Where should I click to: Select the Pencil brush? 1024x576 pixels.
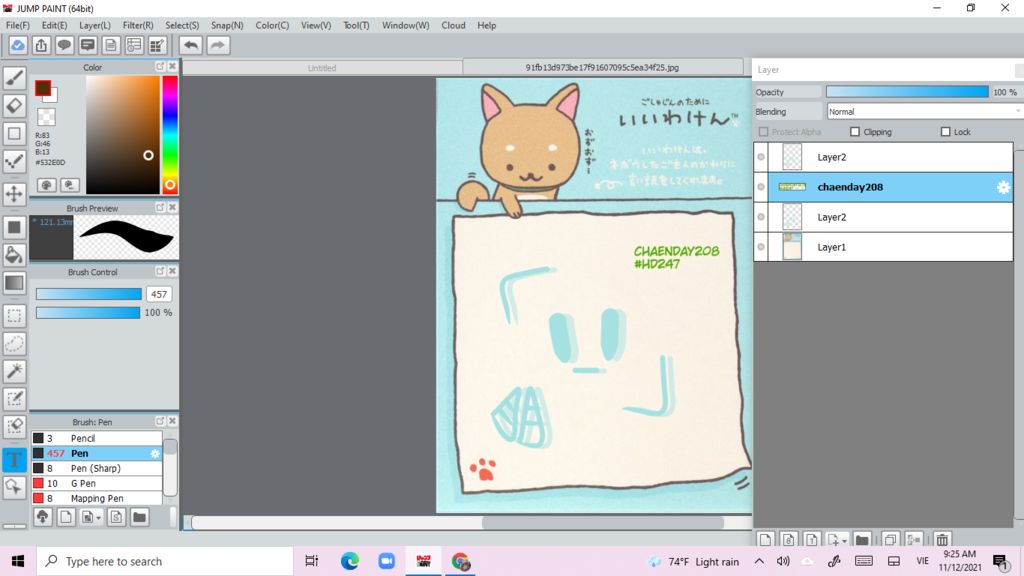pyautogui.click(x=97, y=438)
